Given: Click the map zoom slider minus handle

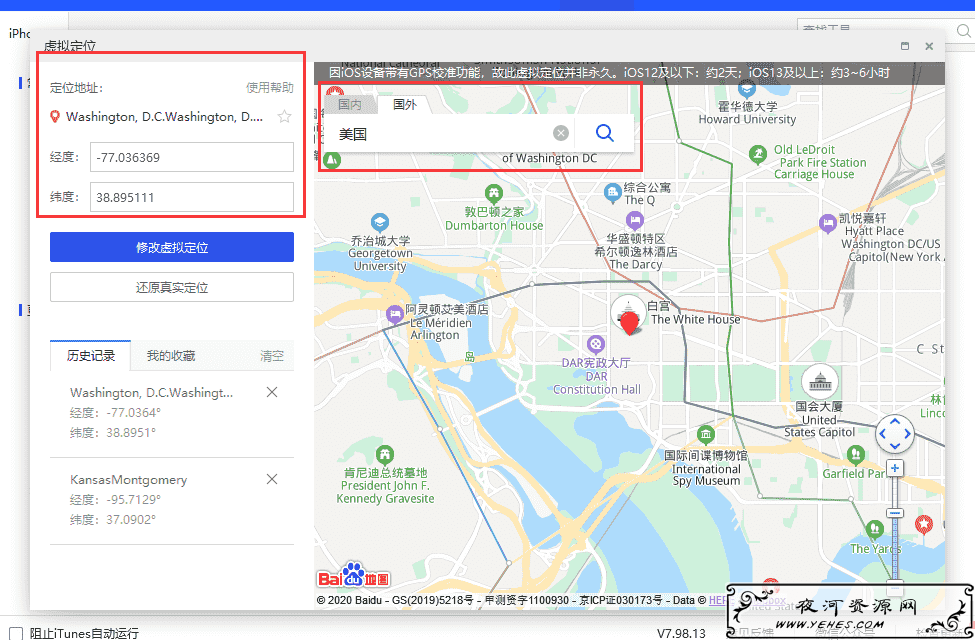Looking at the screenshot, I should 895,513.
